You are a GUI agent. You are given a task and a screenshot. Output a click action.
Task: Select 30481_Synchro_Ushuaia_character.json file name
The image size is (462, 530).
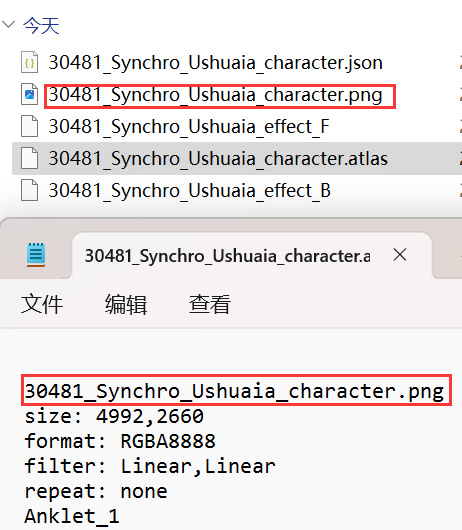tap(216, 63)
